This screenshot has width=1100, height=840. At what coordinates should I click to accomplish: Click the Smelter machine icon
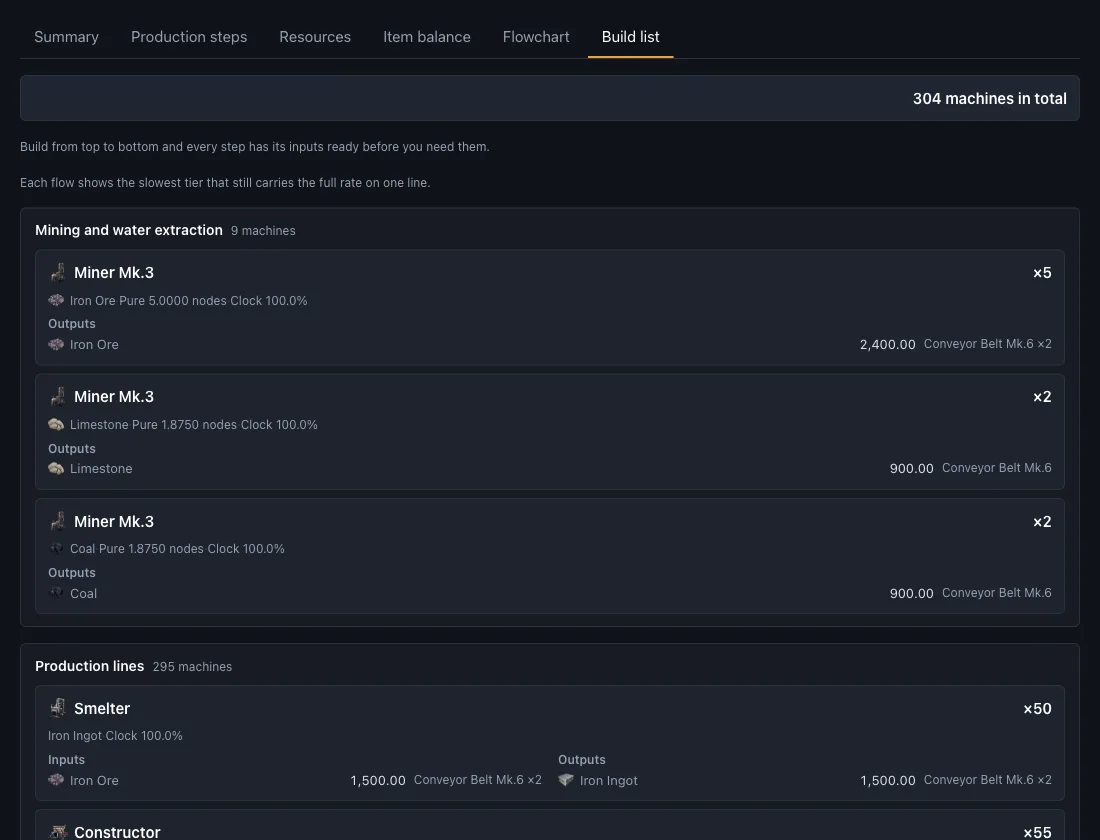coord(58,708)
